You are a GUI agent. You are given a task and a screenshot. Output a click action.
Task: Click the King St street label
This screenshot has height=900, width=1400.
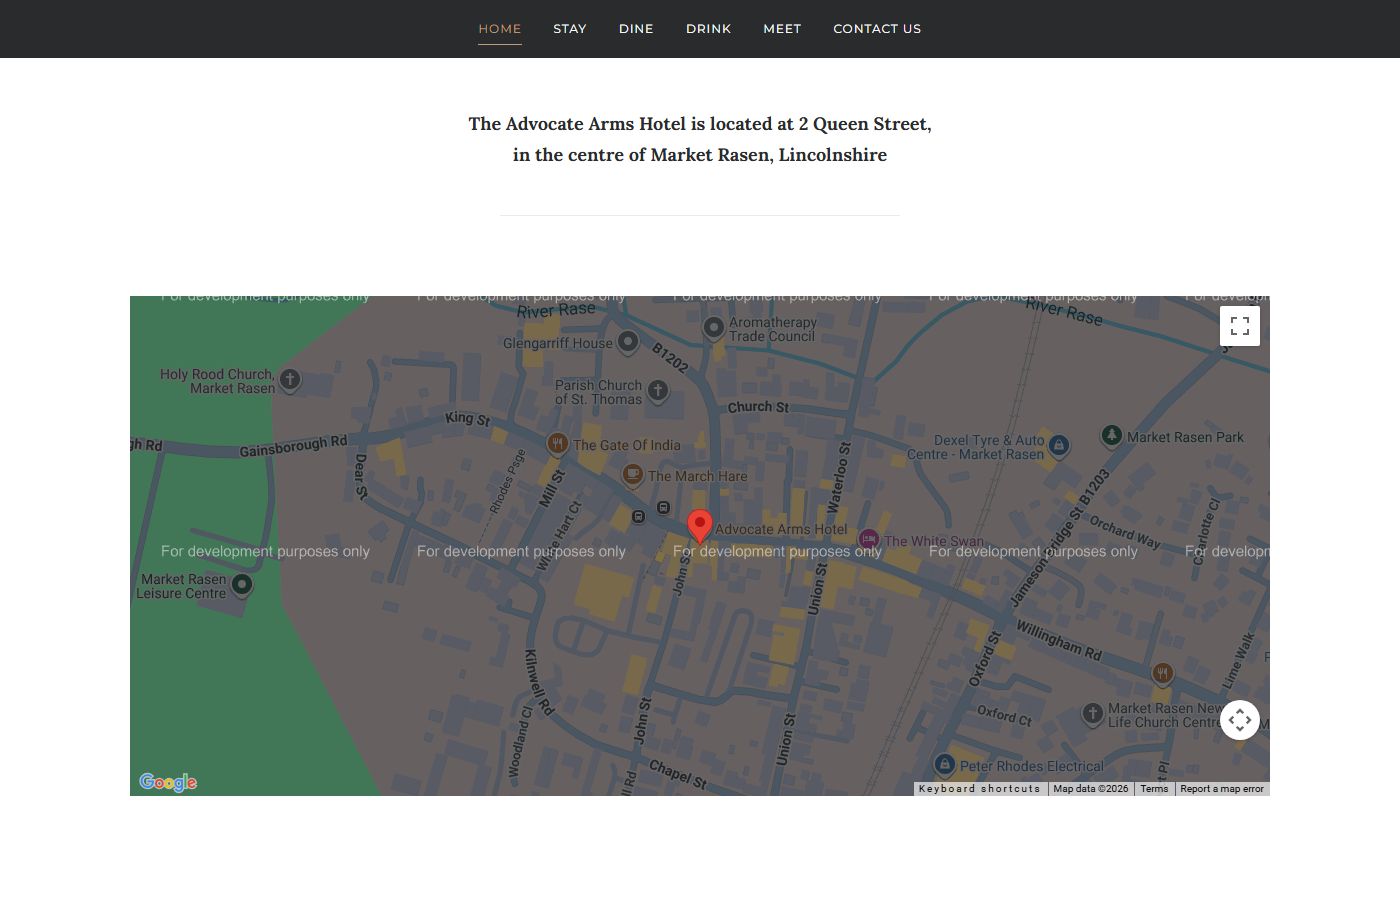[x=468, y=419]
